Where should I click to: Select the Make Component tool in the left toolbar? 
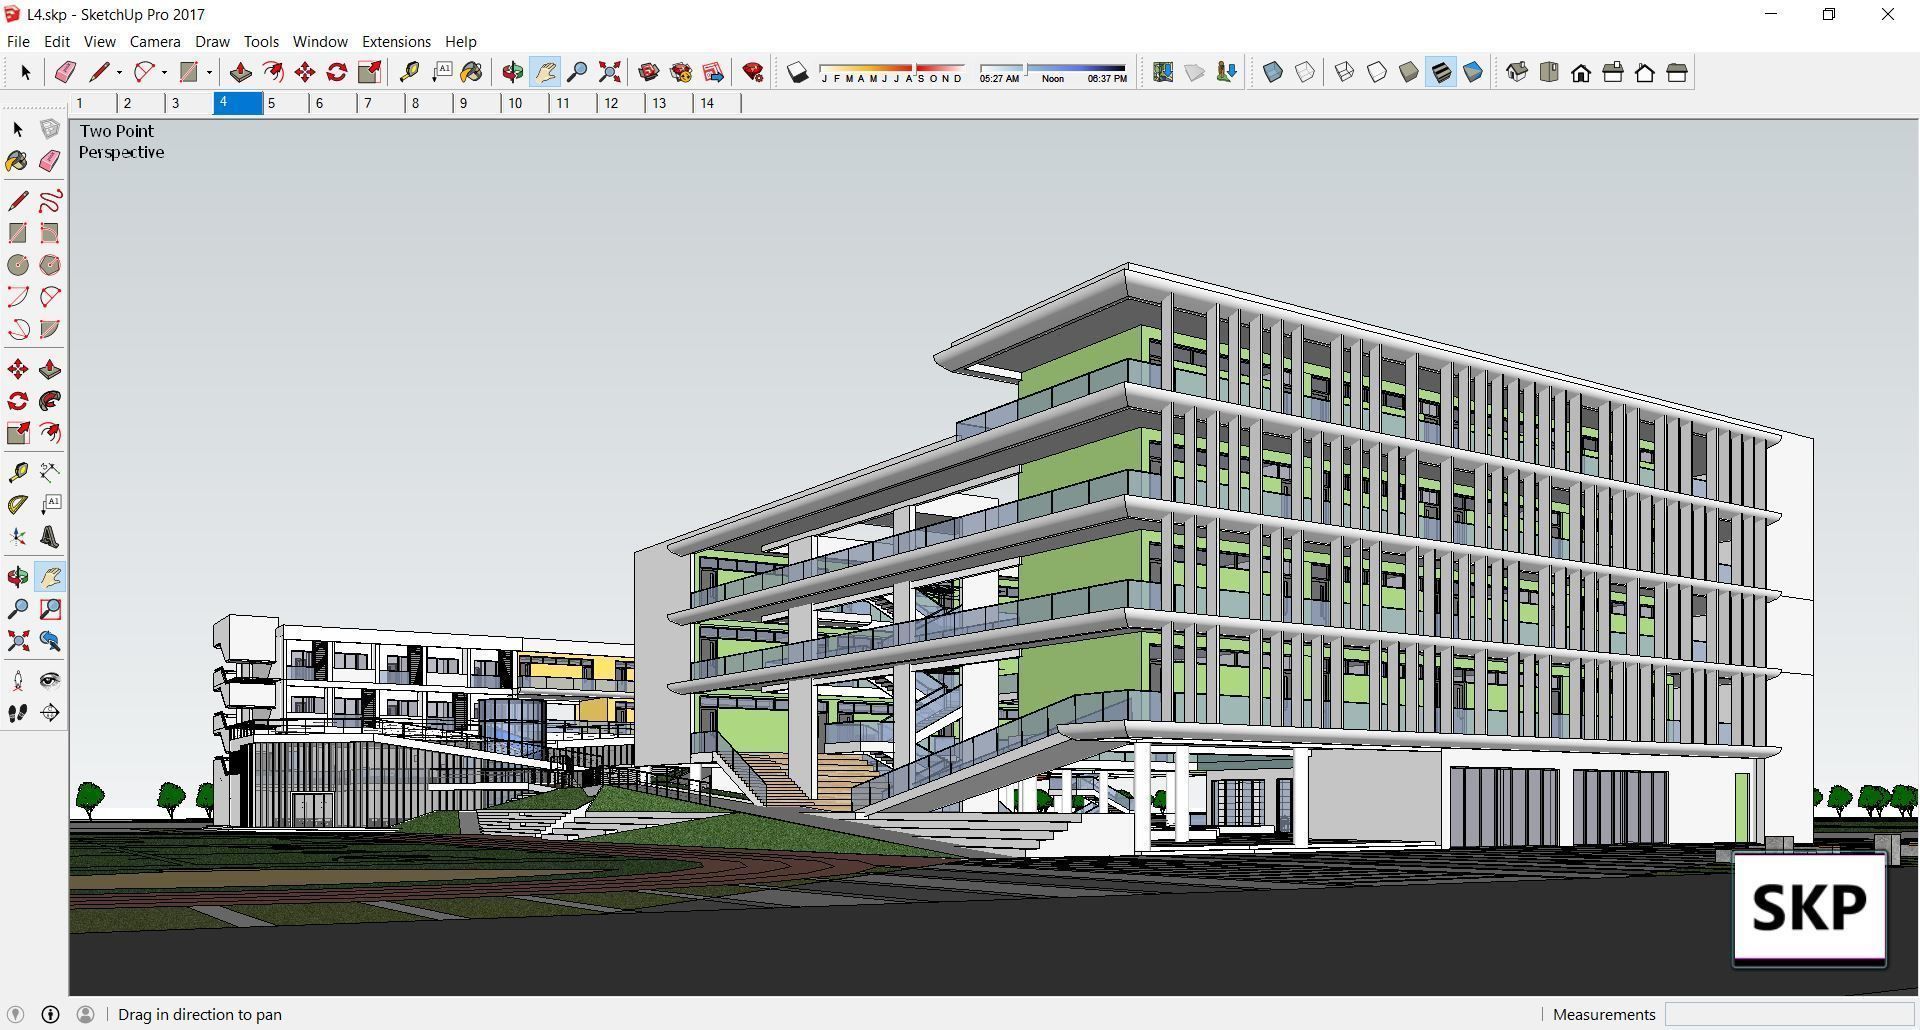tap(50, 129)
